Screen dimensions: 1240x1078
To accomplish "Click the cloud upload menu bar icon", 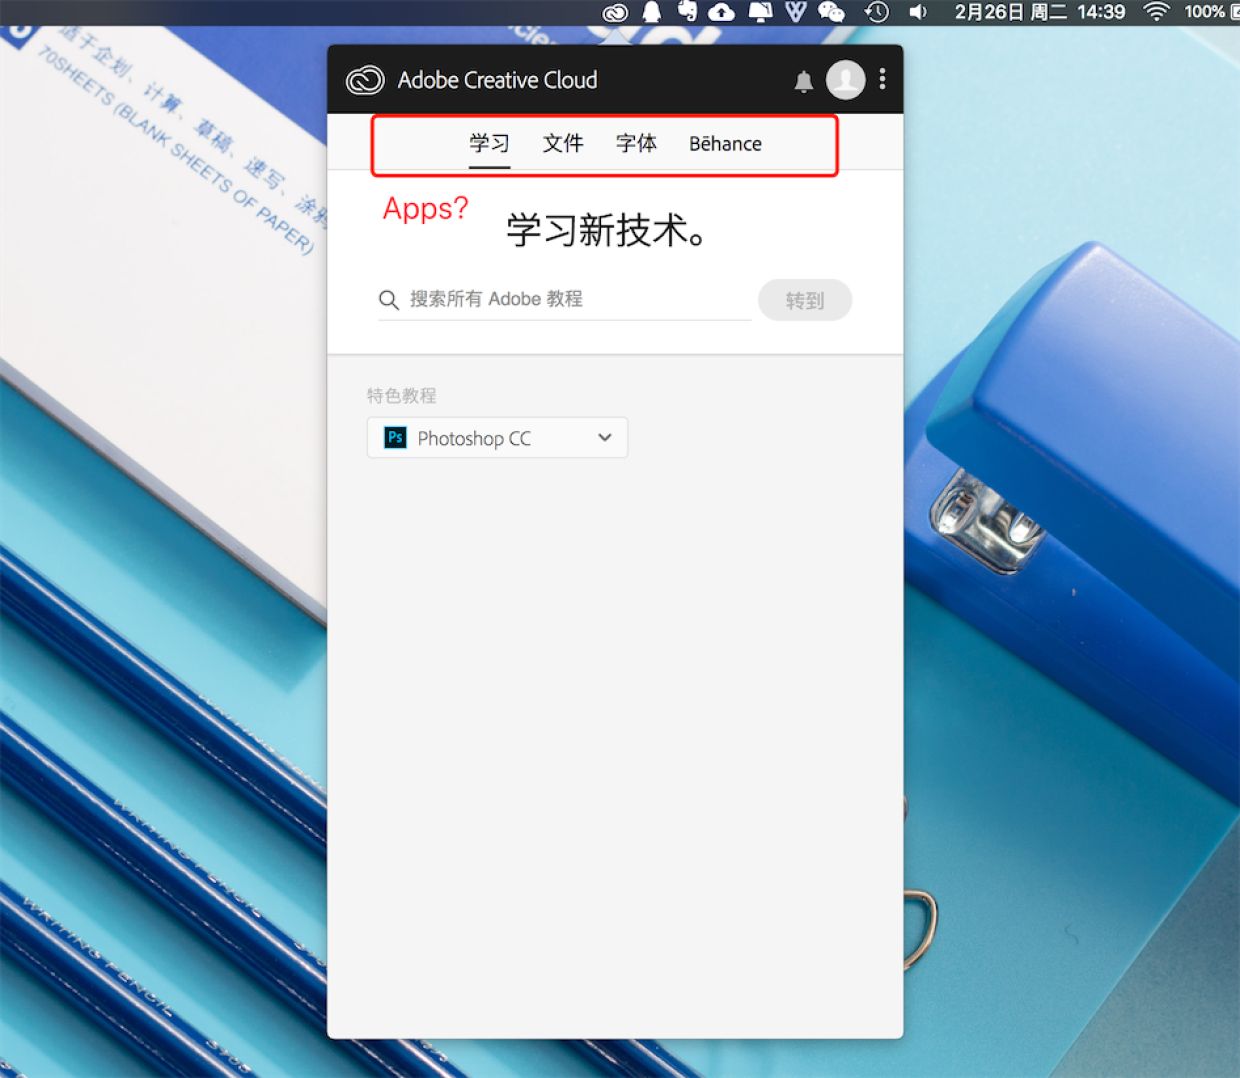I will coord(721,12).
